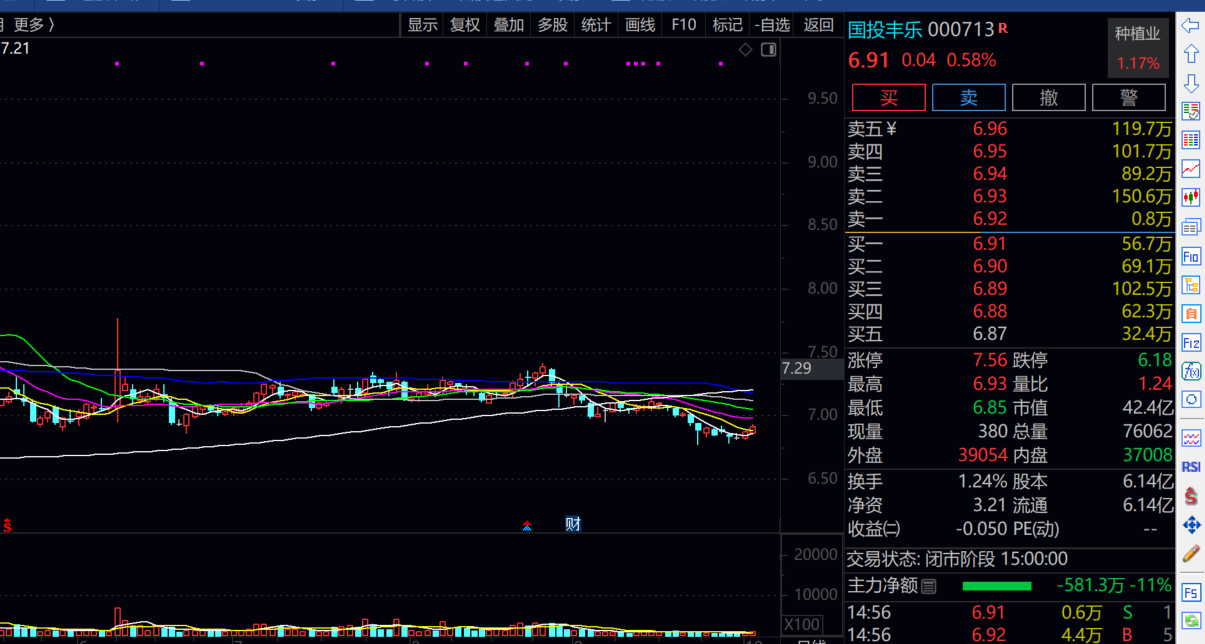Click the red S marker on chart
Screen dimensions: 1205x644
[6, 525]
